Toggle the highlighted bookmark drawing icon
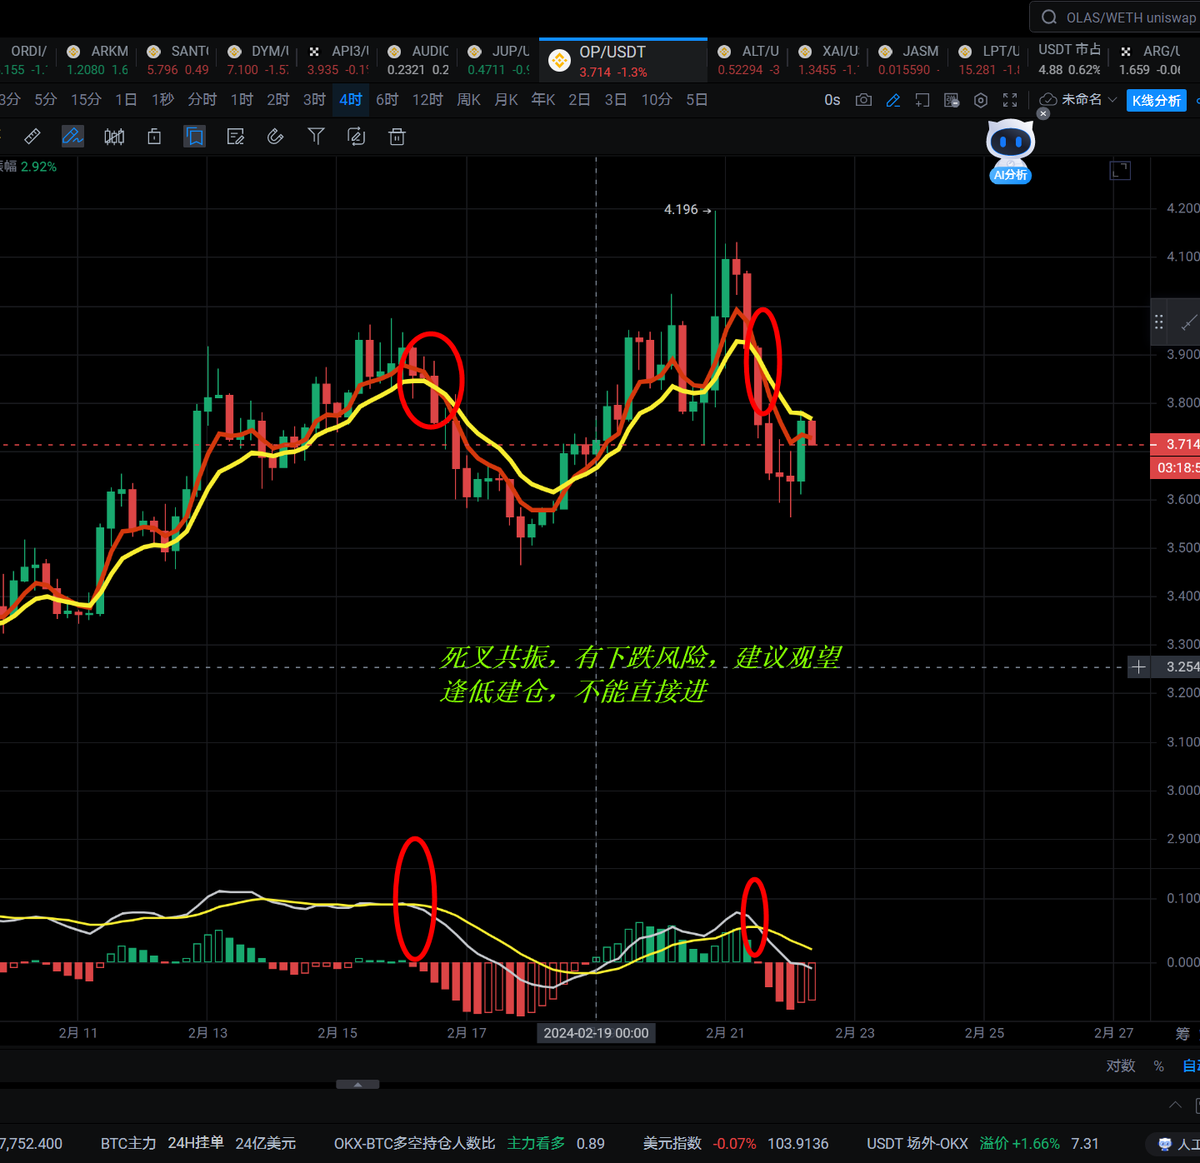The image size is (1200, 1163). click(x=195, y=137)
